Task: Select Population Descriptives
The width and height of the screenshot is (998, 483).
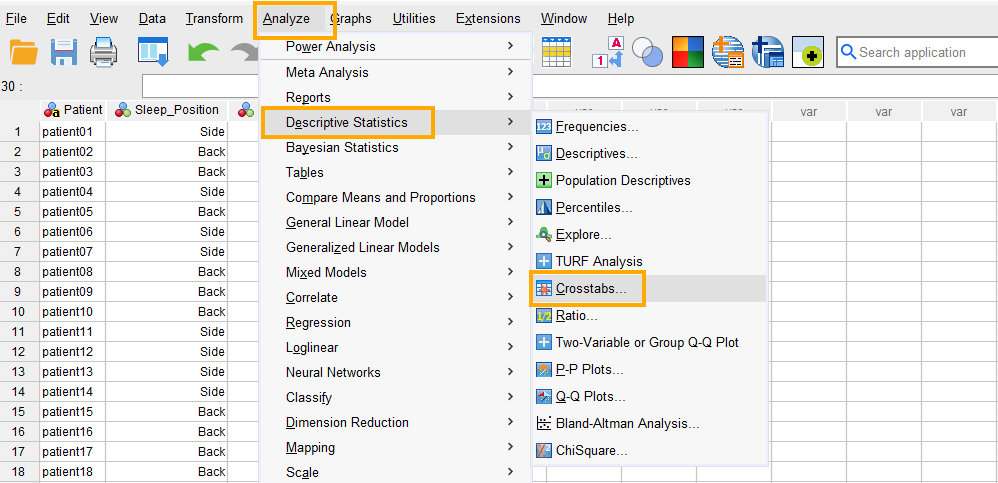Action: point(649,181)
